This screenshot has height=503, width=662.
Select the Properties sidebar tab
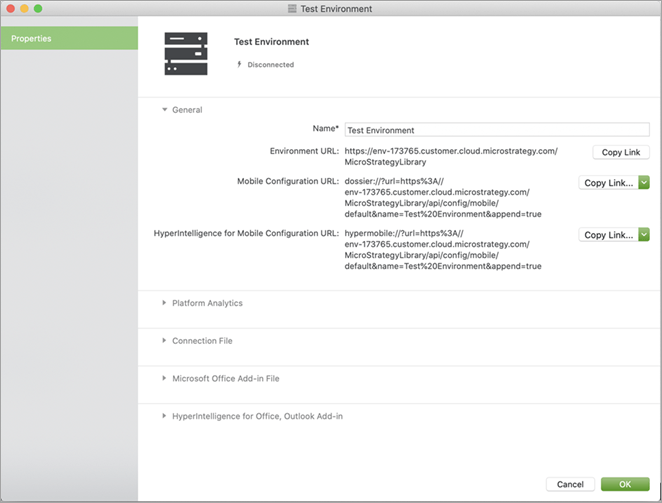[69, 38]
